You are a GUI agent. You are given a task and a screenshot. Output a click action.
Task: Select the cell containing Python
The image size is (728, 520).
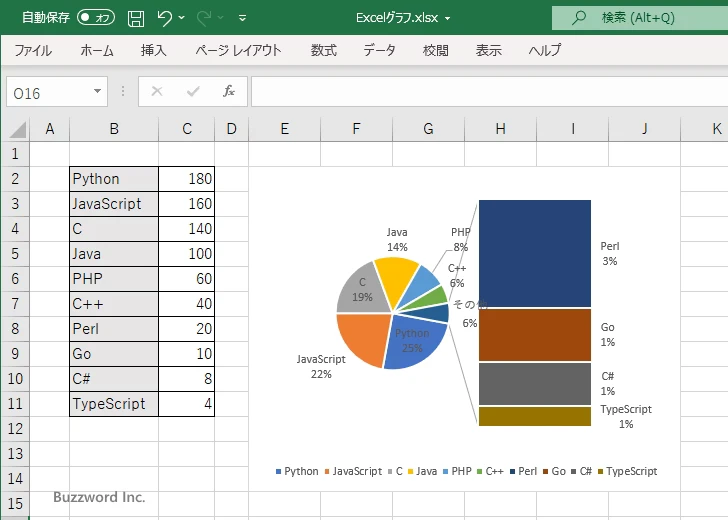click(x=114, y=179)
